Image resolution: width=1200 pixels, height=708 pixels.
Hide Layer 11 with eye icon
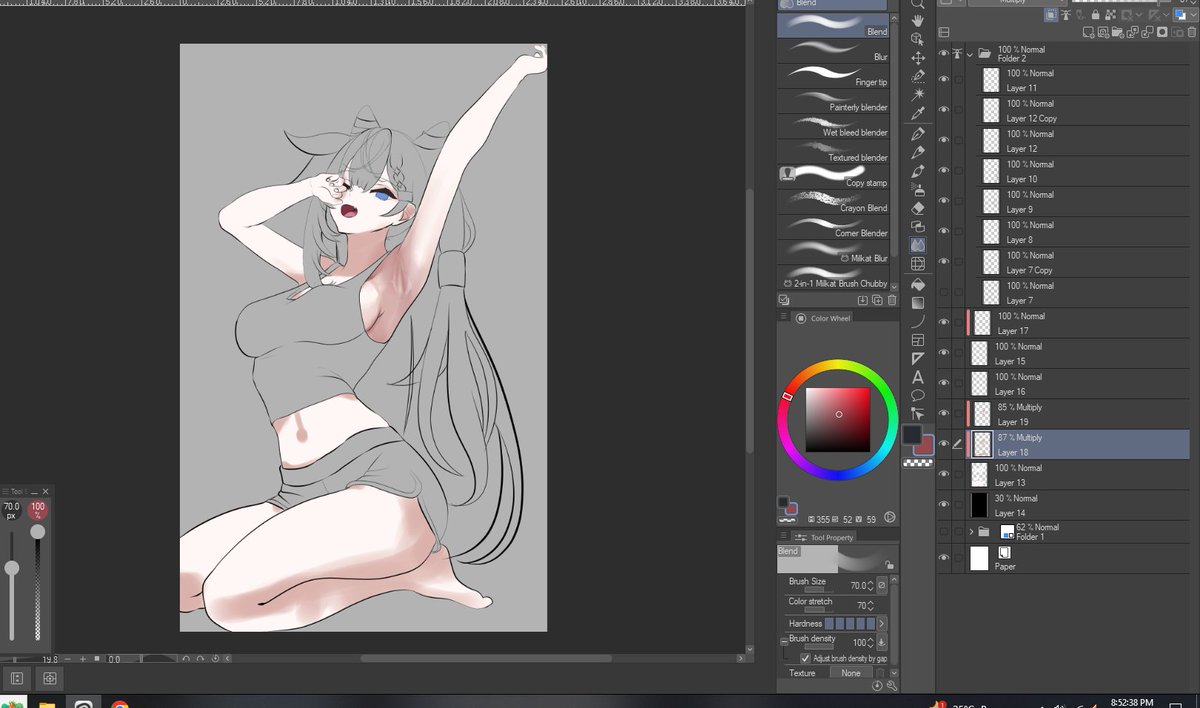tap(944, 80)
